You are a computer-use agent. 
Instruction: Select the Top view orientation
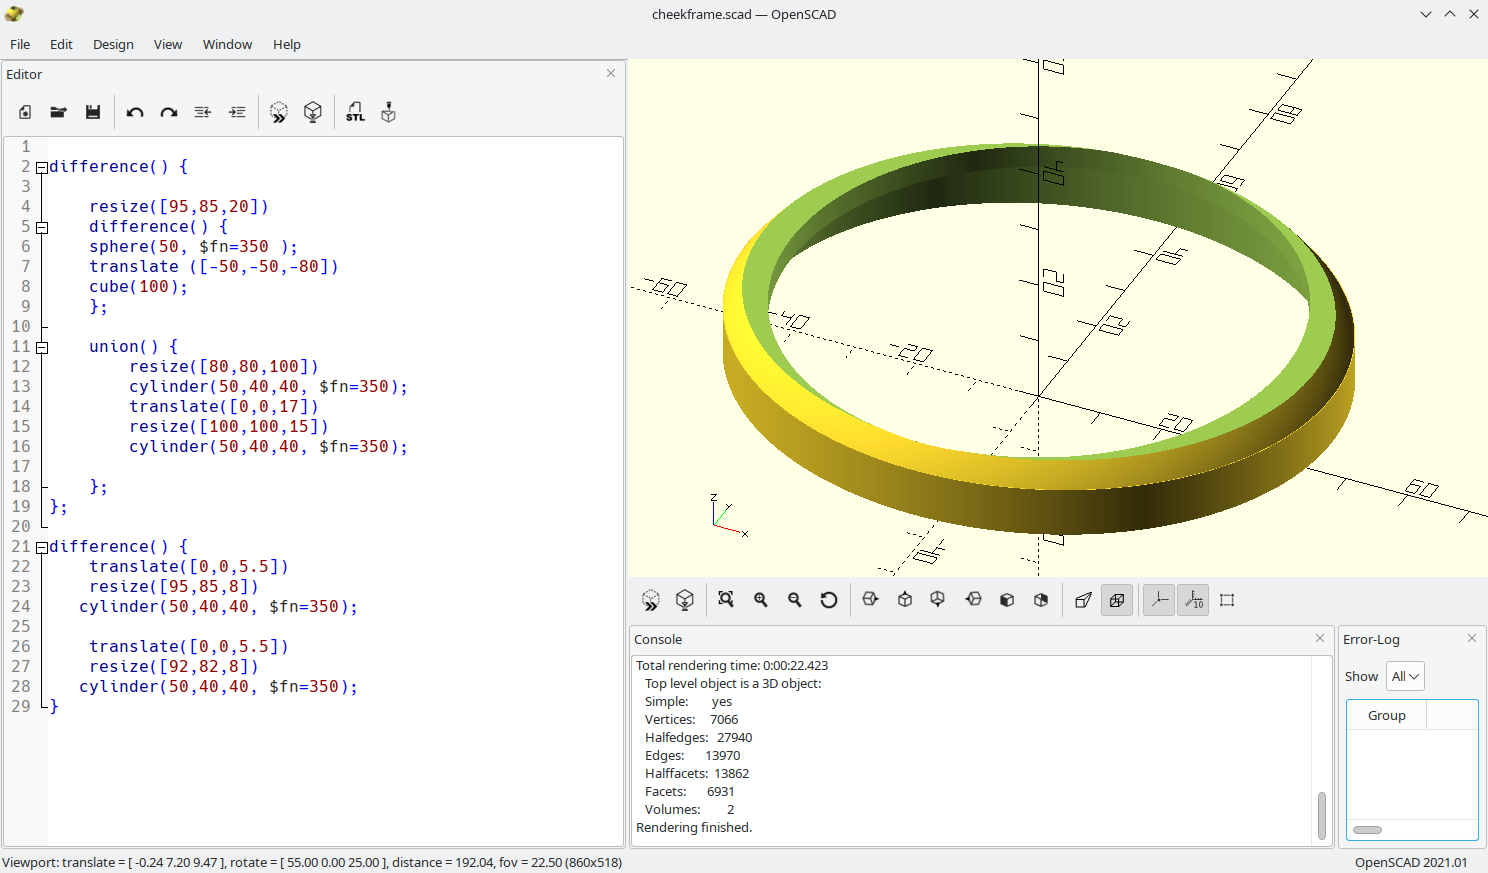(903, 600)
